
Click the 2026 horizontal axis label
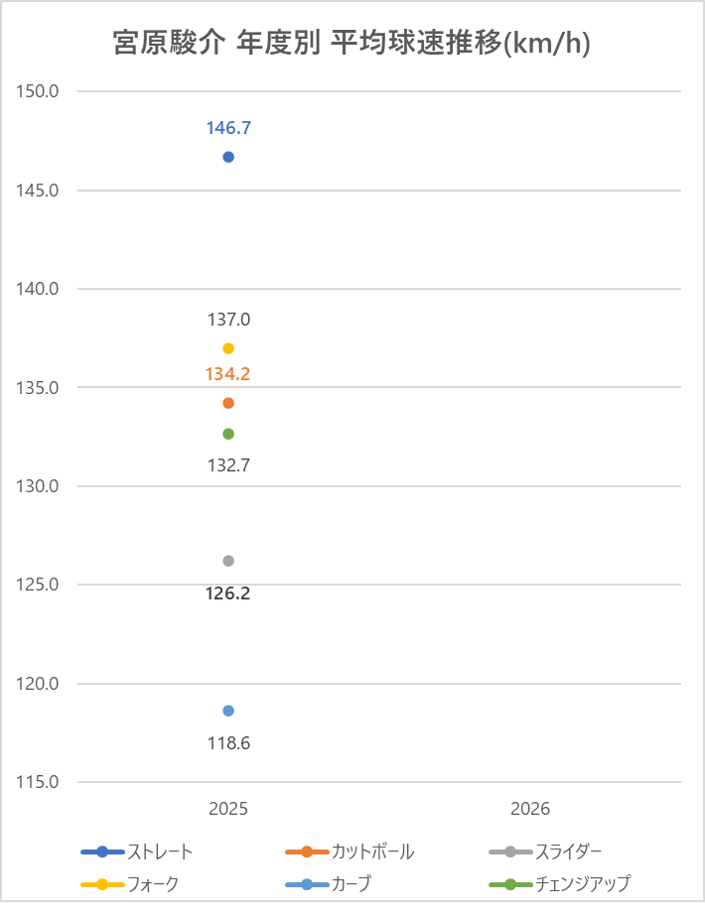pyautogui.click(x=530, y=809)
